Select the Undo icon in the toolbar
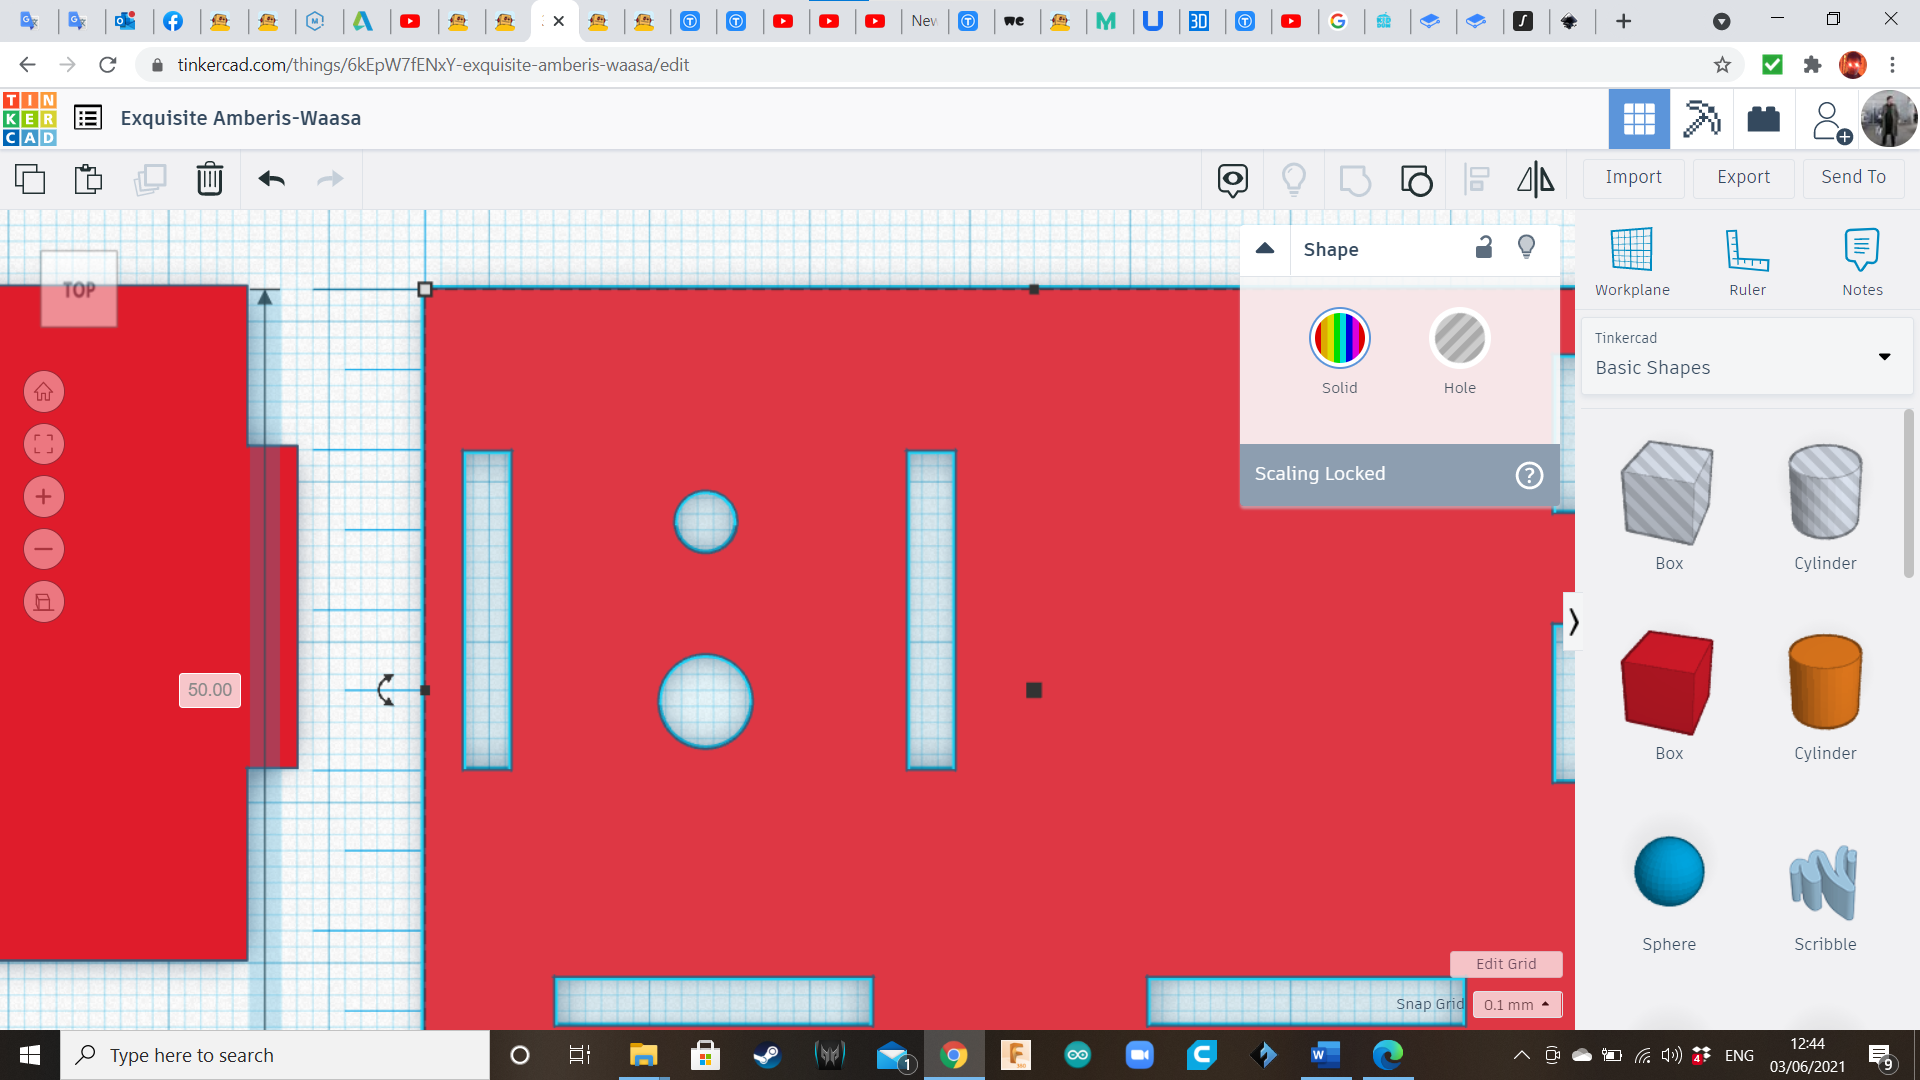This screenshot has height=1080, width=1920. pos(270,179)
